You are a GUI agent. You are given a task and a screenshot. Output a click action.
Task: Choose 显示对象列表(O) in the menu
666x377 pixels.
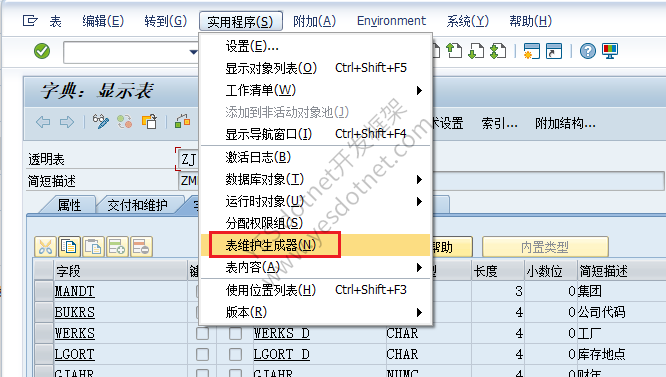315,68
